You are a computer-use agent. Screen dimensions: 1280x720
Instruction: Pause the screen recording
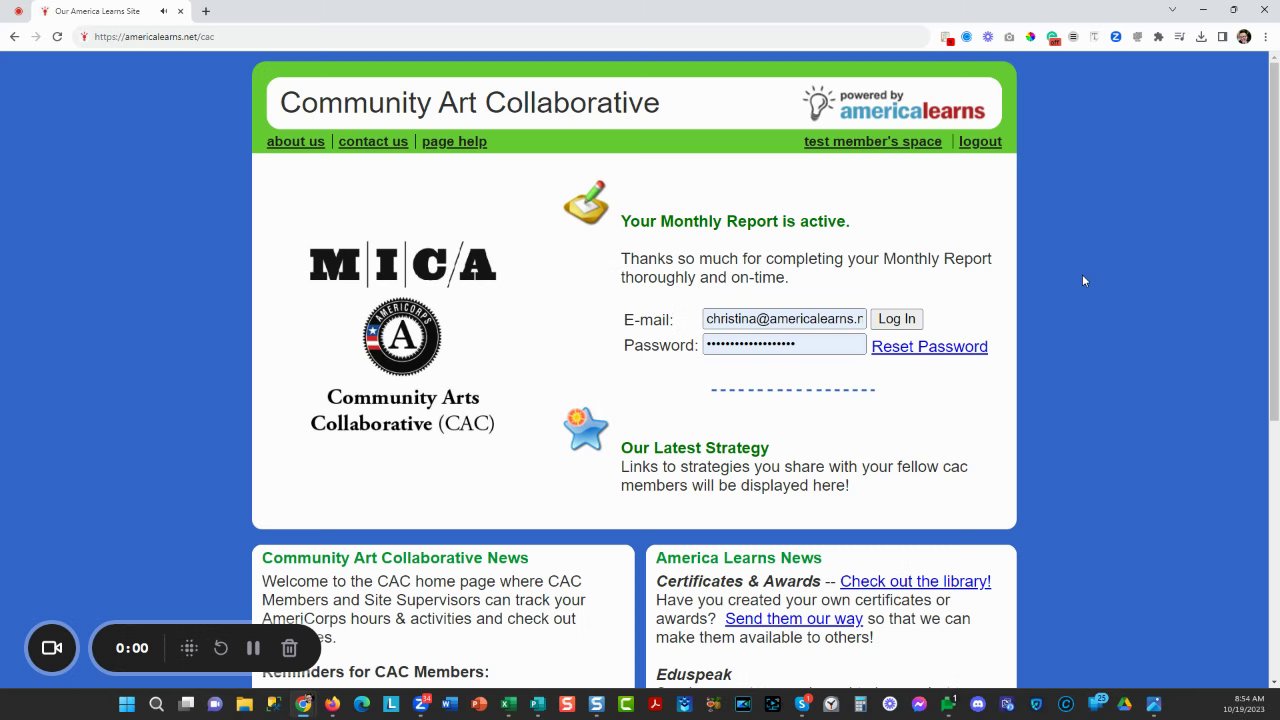pyautogui.click(x=253, y=648)
